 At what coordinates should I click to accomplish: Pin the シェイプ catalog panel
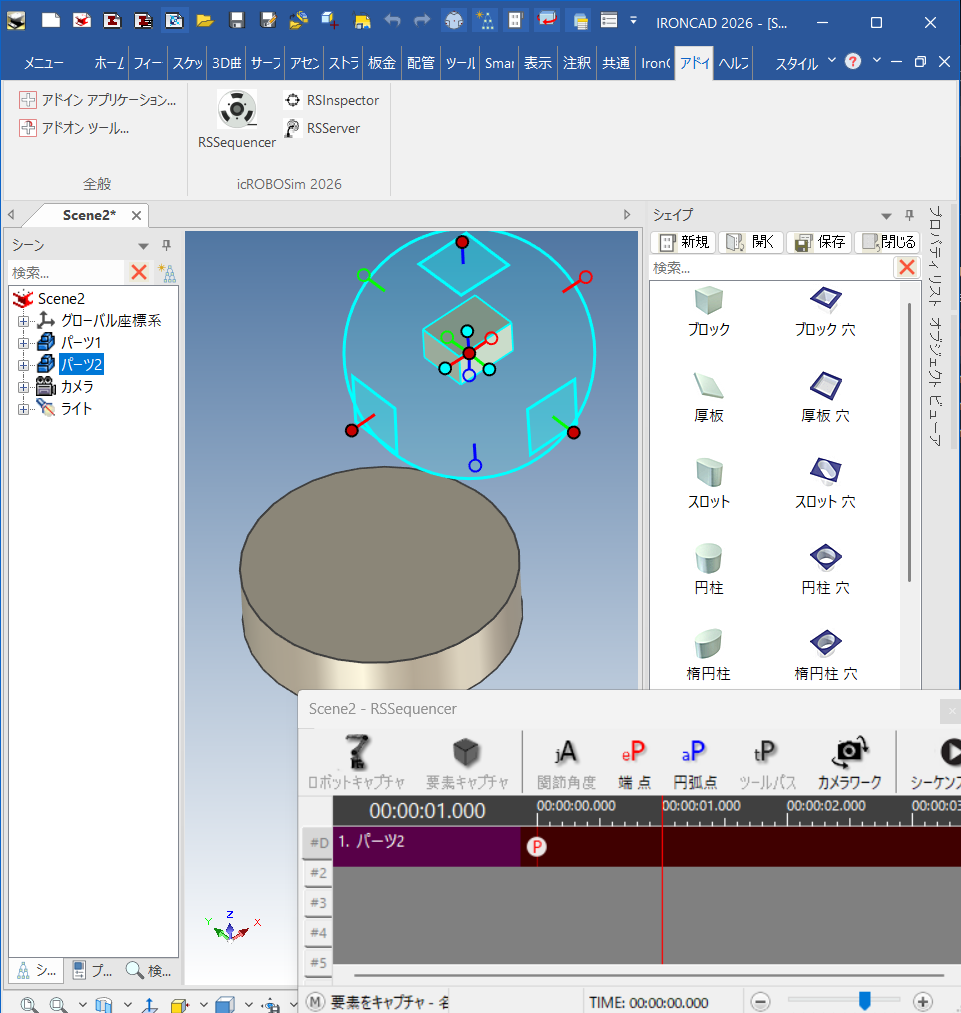(x=909, y=215)
